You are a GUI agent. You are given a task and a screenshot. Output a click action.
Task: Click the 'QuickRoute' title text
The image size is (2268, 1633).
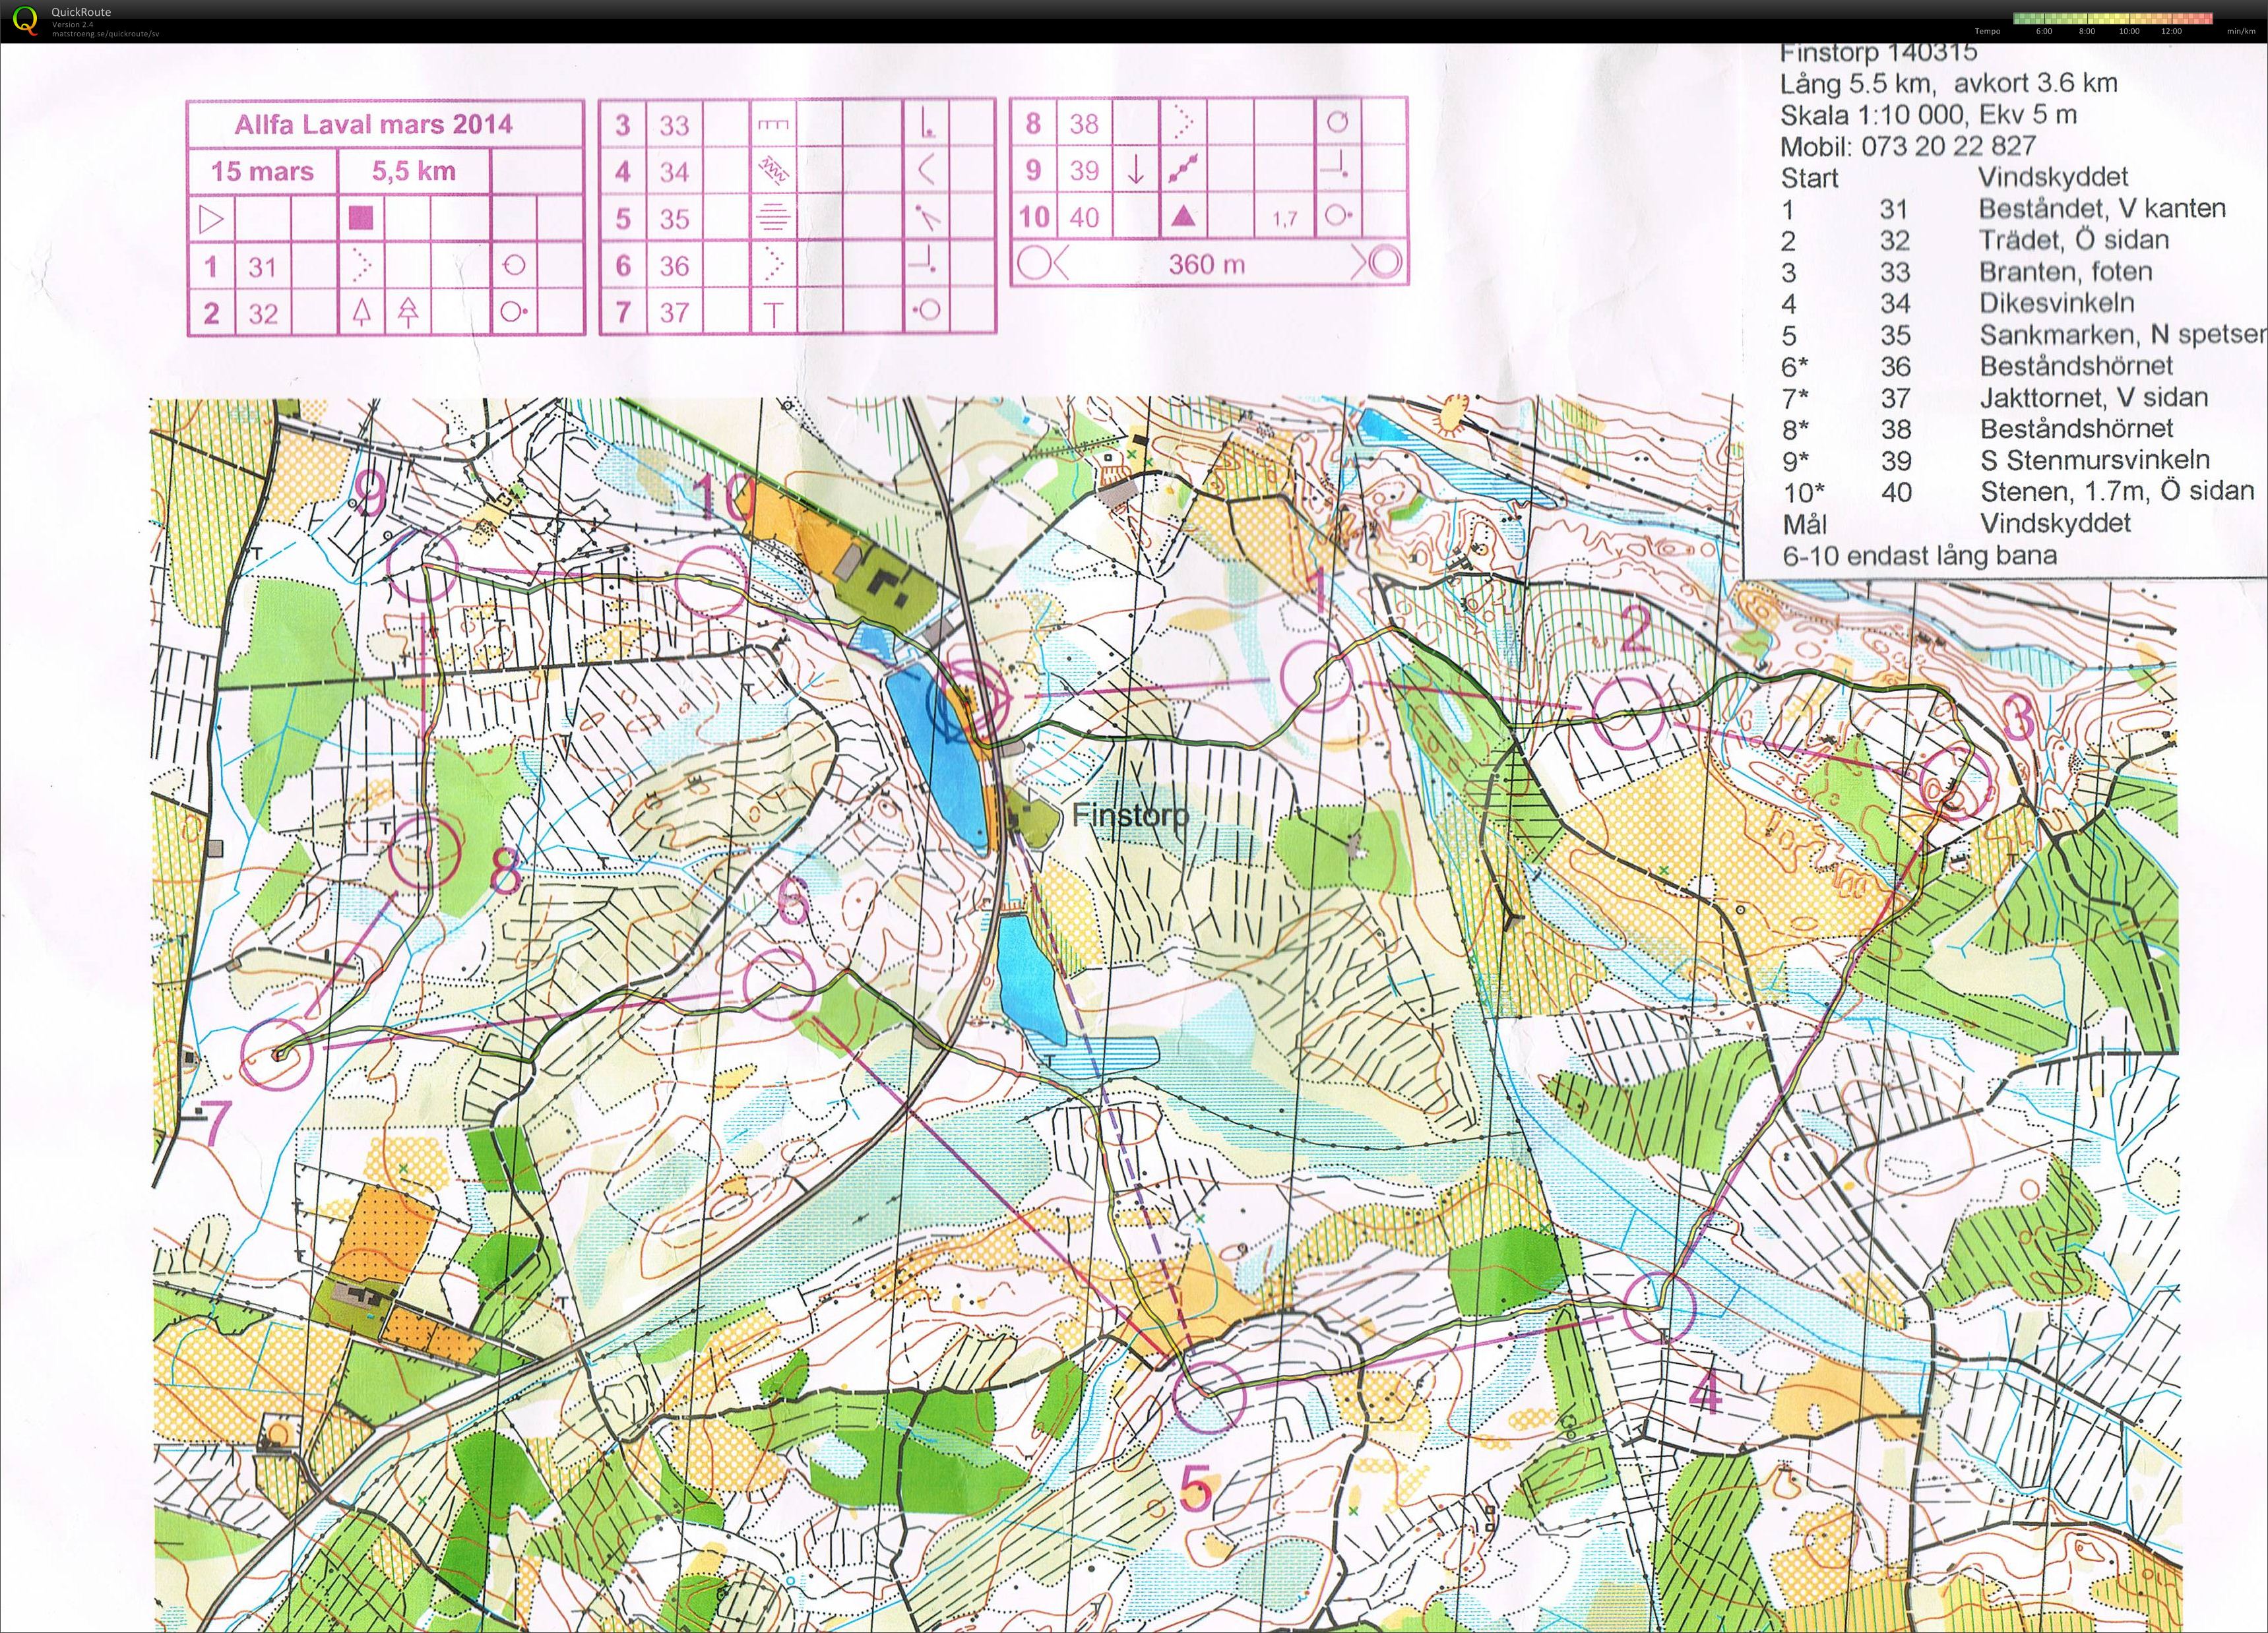(81, 12)
